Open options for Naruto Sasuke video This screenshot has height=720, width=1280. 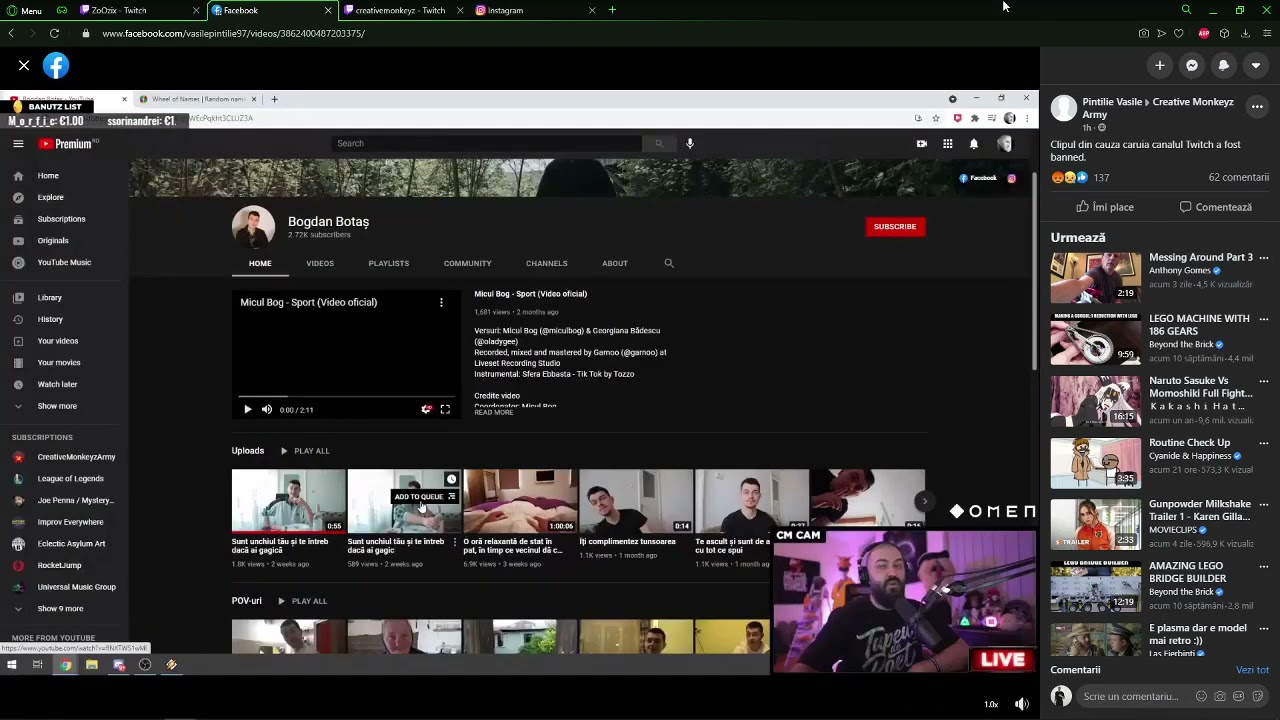tap(1264, 381)
